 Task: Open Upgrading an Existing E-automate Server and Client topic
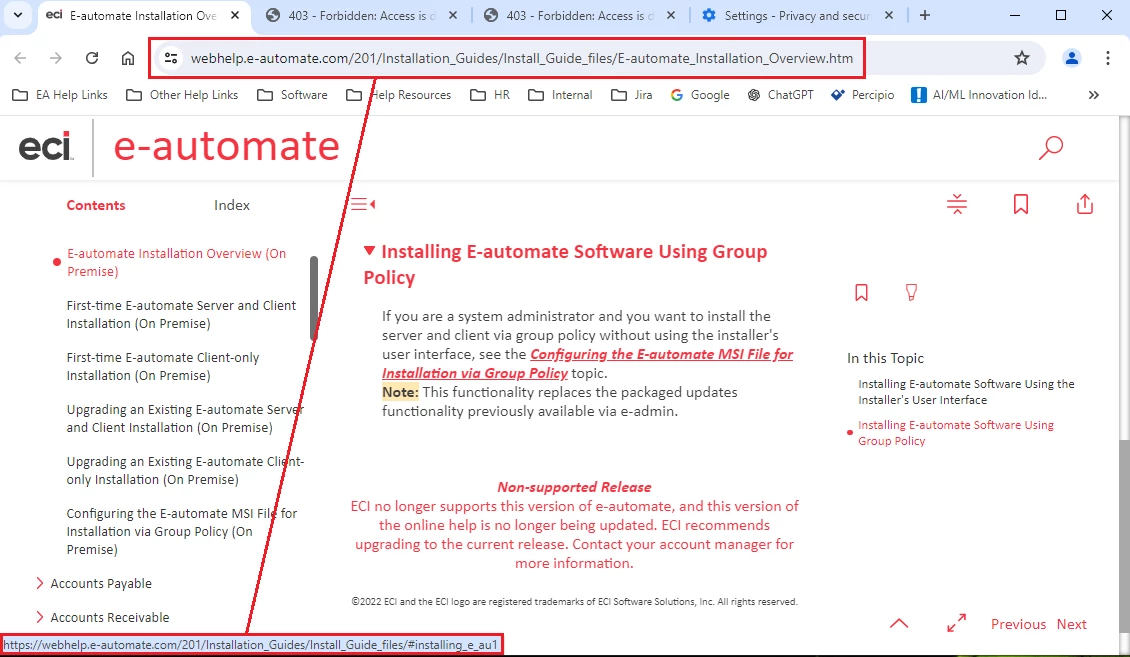tap(185, 419)
